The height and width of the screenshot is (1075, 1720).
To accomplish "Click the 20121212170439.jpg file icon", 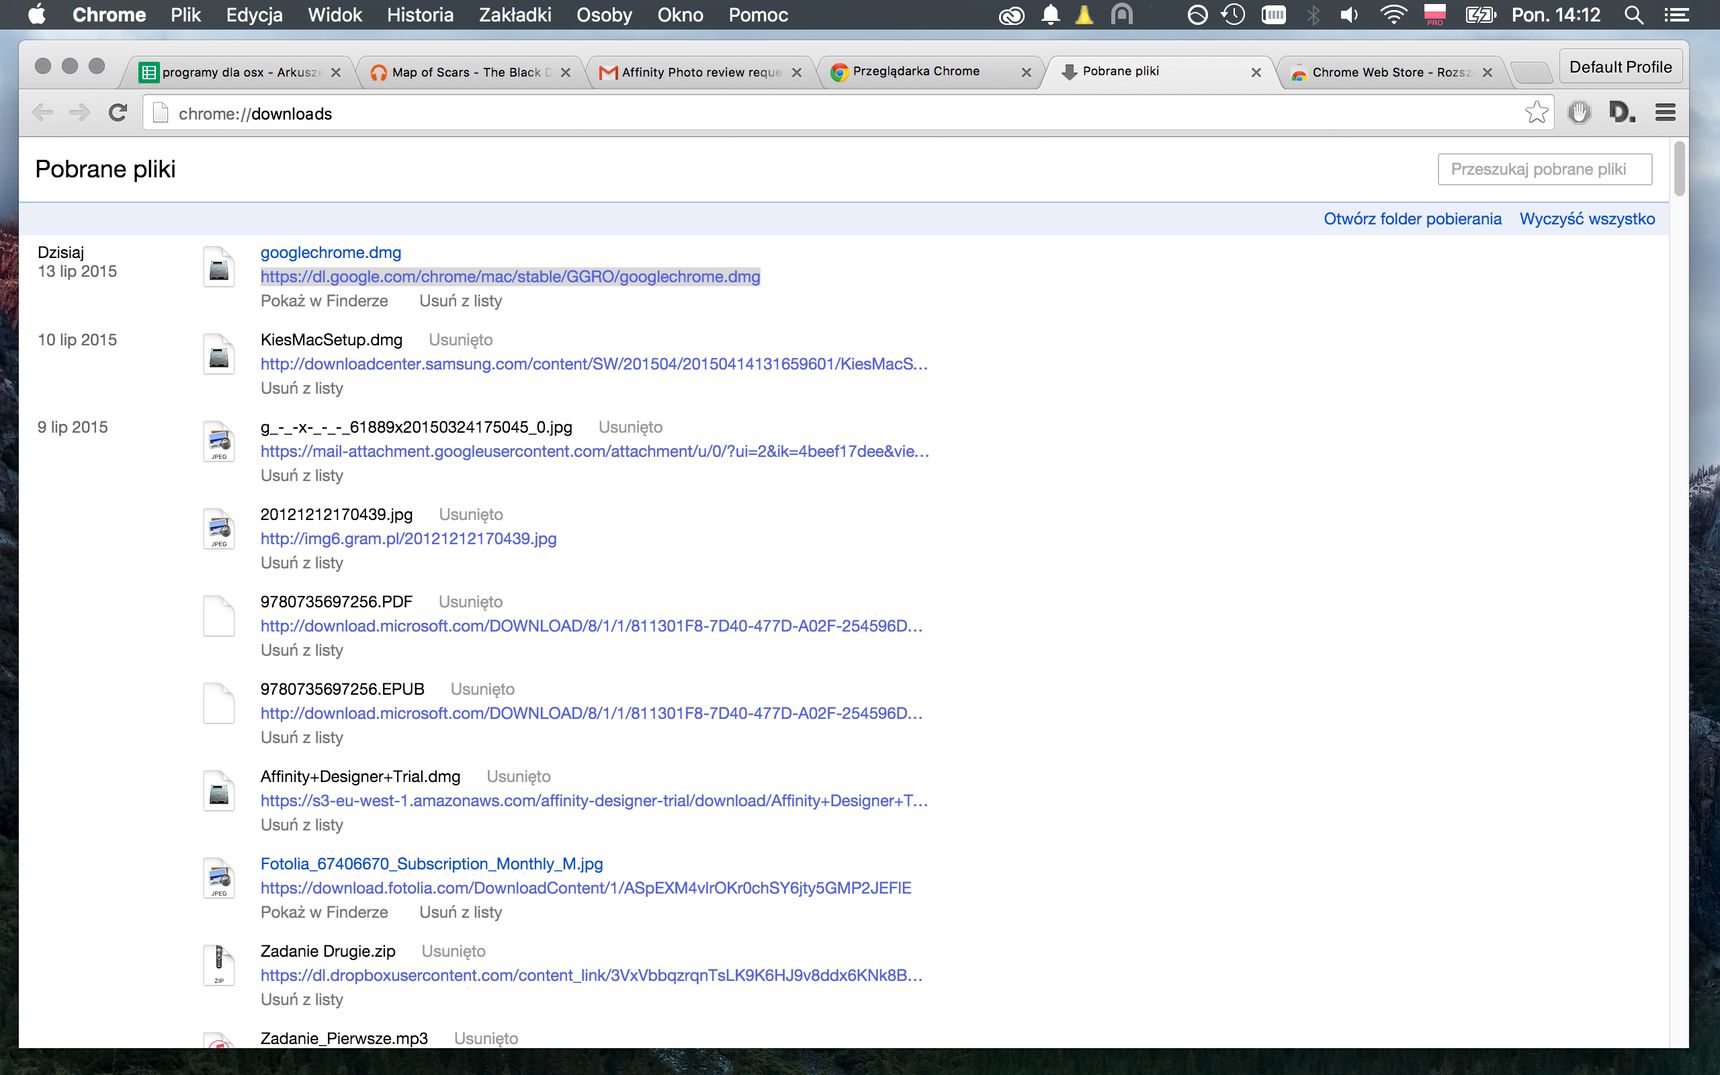I will pos(219,529).
